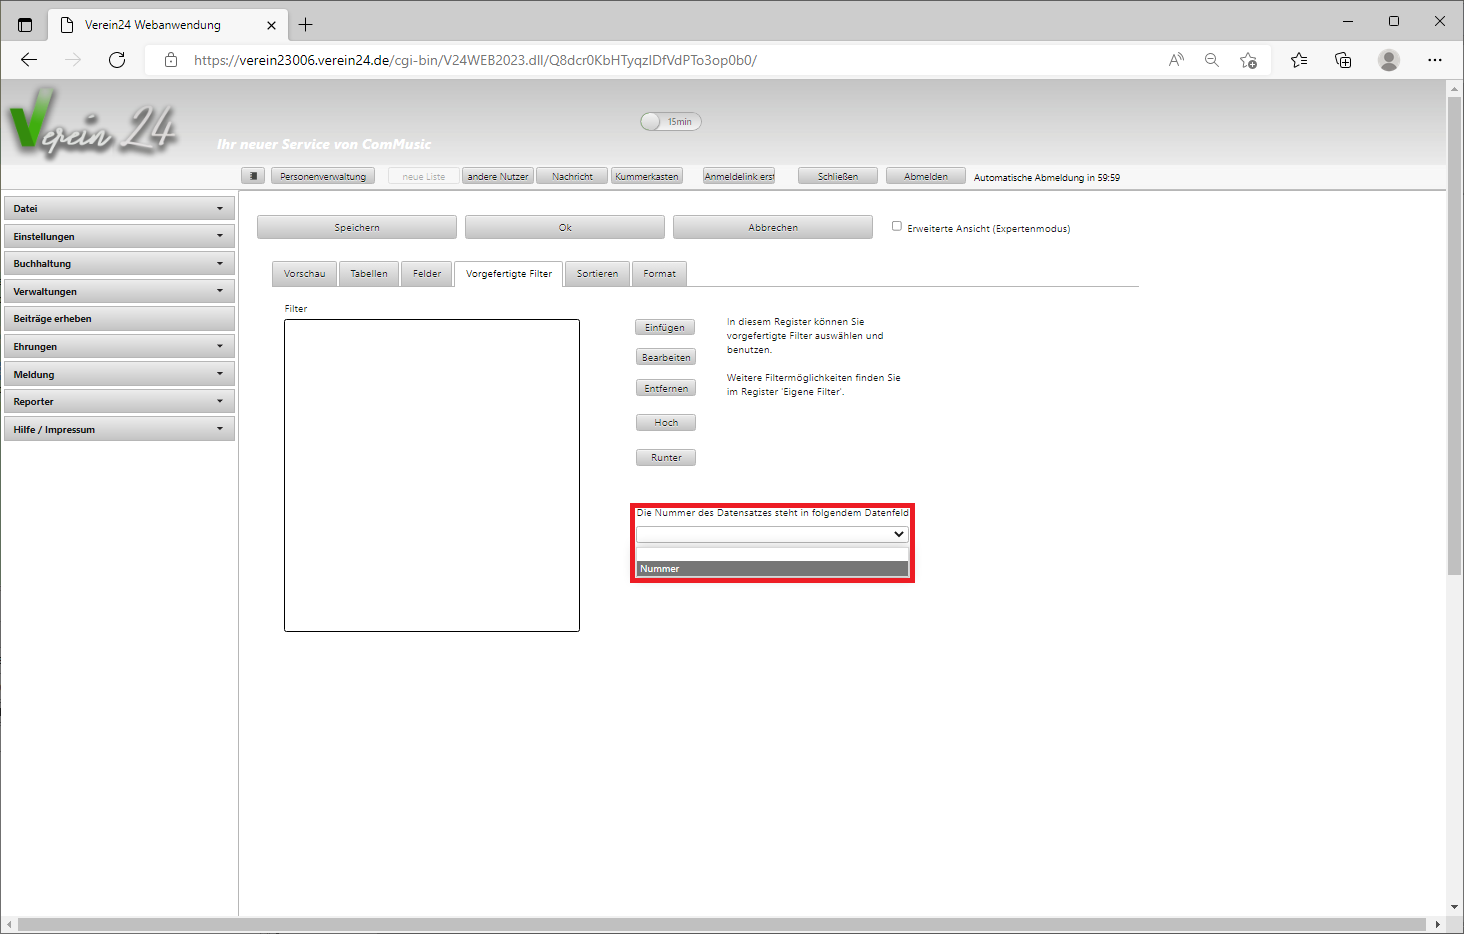
Task: Expand the Buchhaltung sidebar menu
Action: (x=119, y=264)
